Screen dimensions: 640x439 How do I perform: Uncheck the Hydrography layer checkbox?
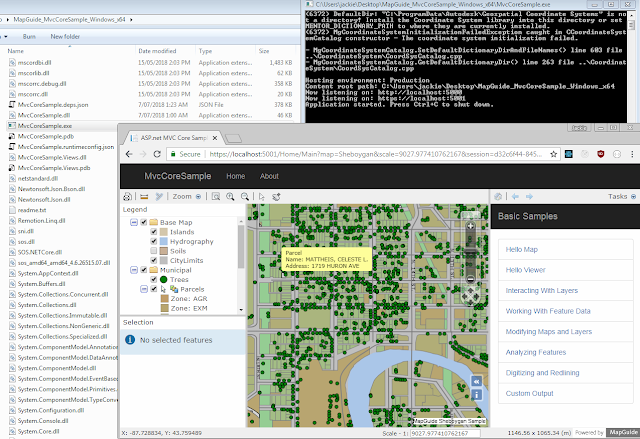[x=154, y=242]
